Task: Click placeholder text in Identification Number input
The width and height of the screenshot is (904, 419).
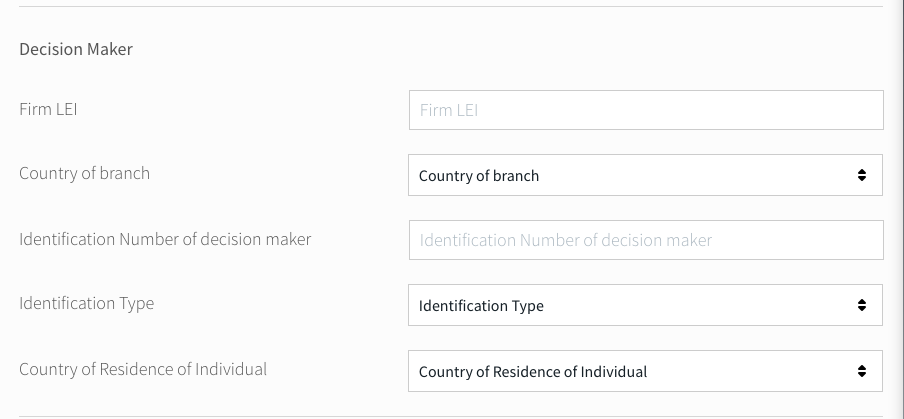Action: click(x=566, y=240)
